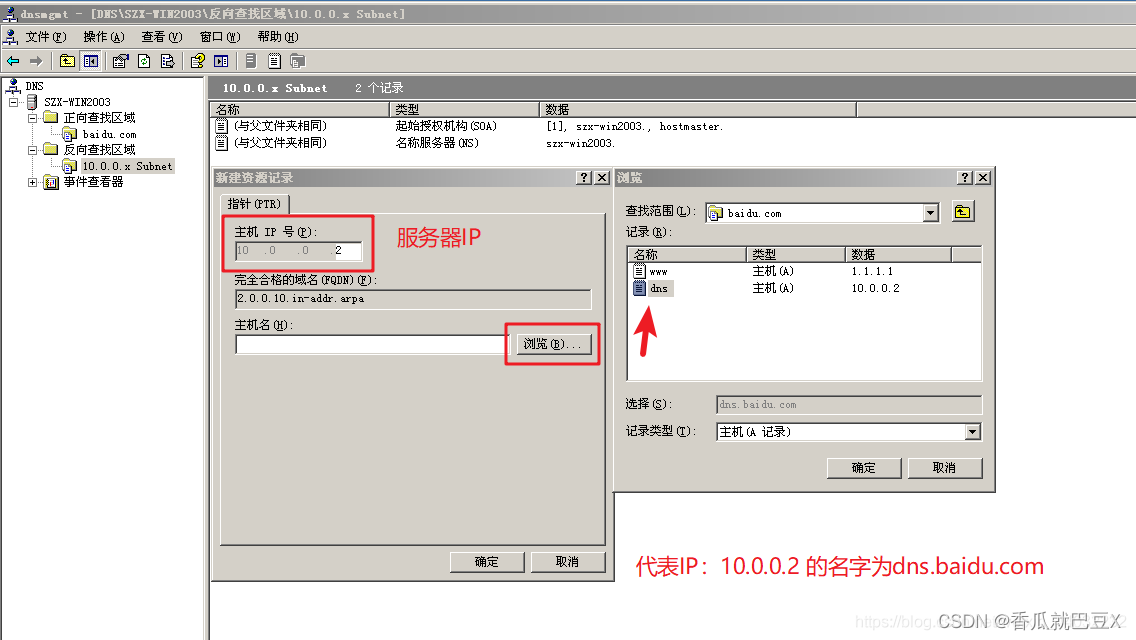Click the Forward navigation arrow icon
The width and height of the screenshot is (1136, 640).
35,60
